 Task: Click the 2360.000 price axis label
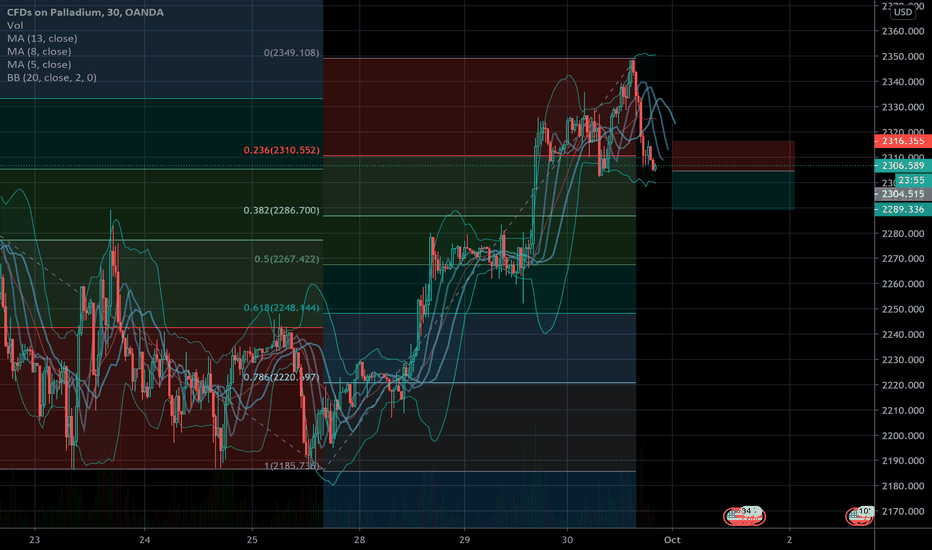tap(903, 31)
